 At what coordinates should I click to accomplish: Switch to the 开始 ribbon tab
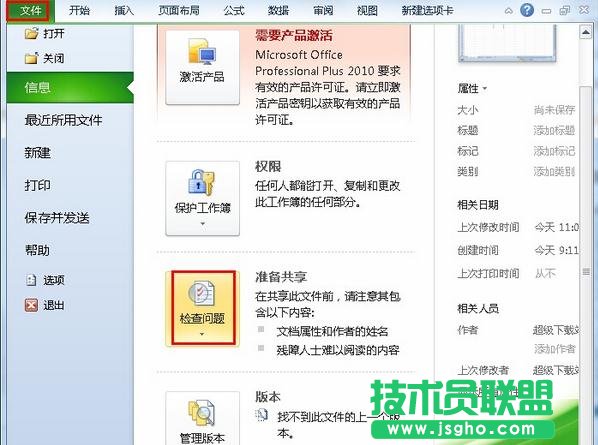point(79,10)
